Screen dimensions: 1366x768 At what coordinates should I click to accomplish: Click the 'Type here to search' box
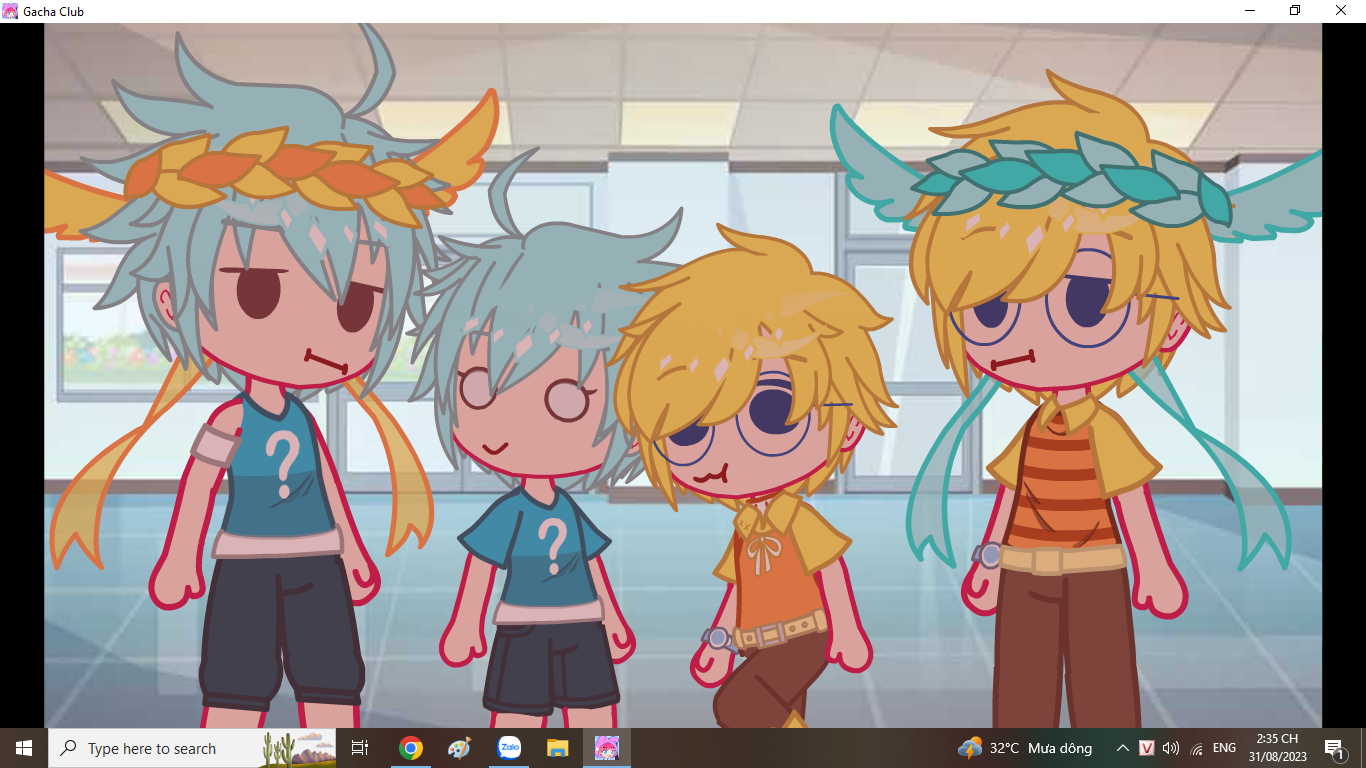click(x=152, y=749)
